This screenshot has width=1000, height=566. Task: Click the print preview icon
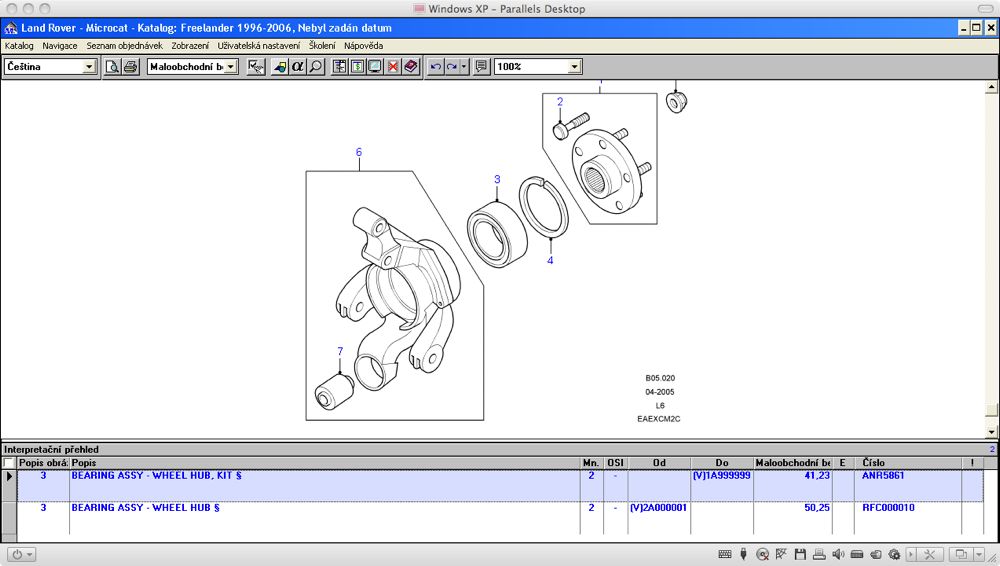(x=113, y=67)
